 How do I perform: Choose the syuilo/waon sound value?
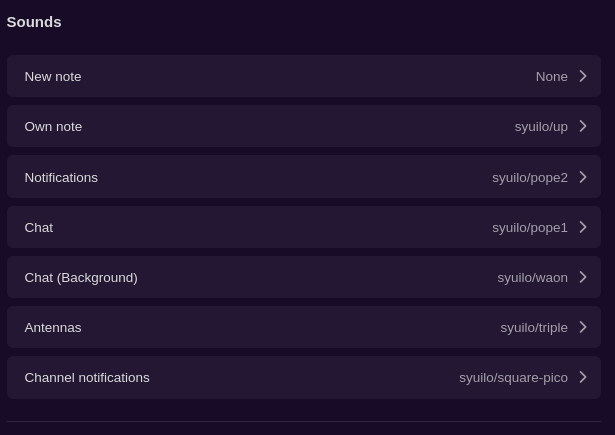click(x=532, y=278)
